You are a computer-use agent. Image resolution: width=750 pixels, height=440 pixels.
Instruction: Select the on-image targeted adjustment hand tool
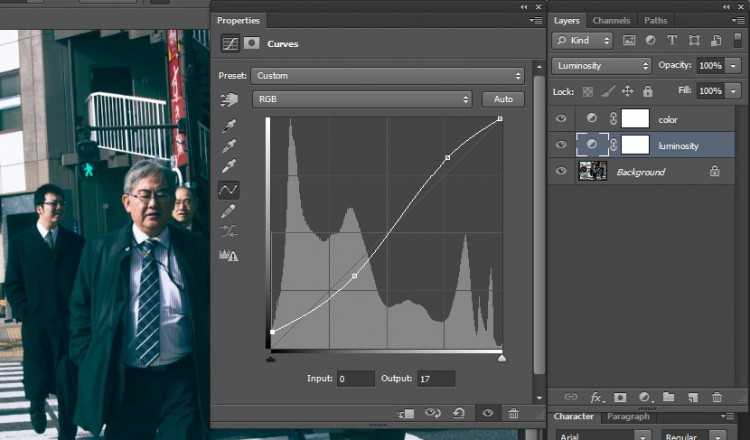(229, 100)
